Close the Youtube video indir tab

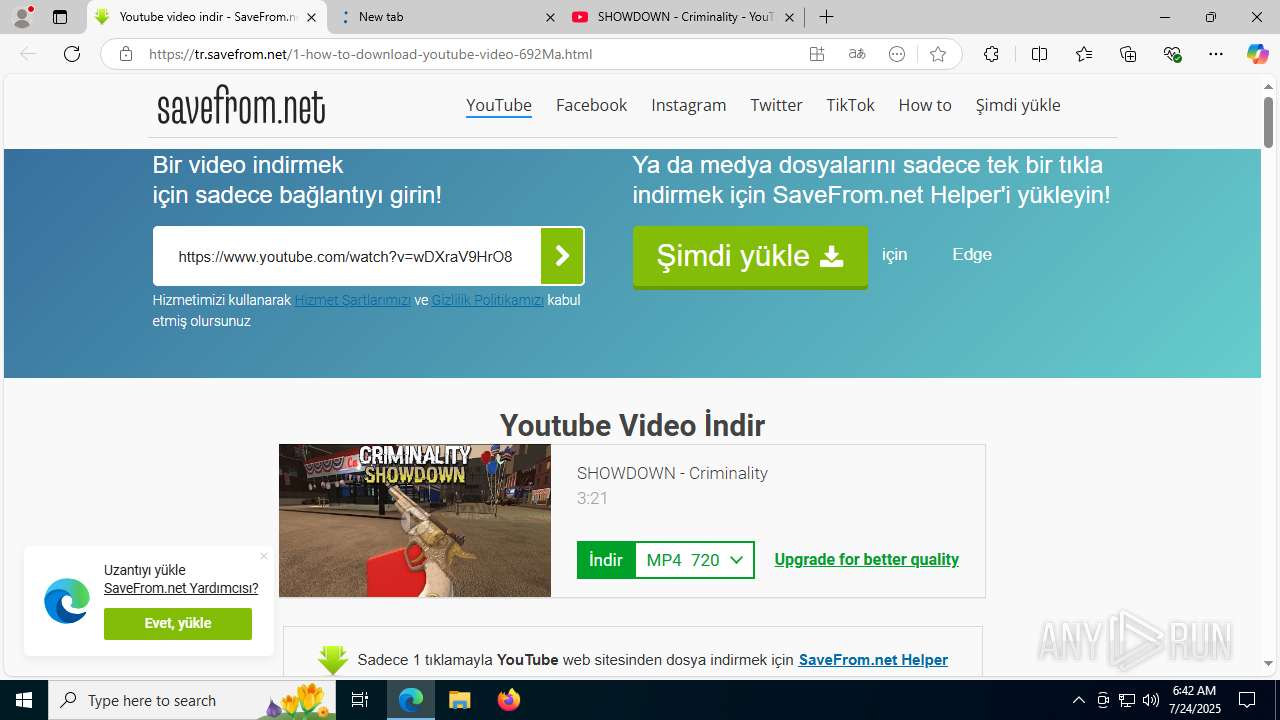[x=312, y=17]
